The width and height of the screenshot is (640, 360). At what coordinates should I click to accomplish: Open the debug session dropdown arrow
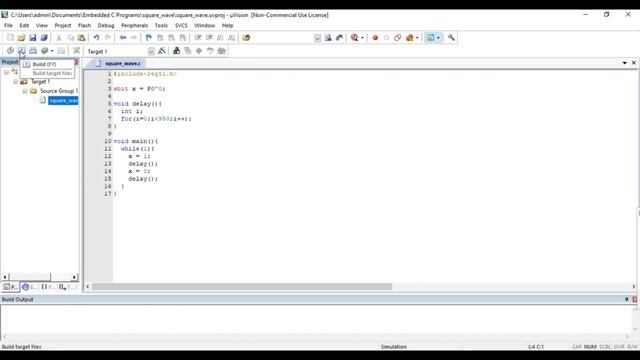(362, 38)
